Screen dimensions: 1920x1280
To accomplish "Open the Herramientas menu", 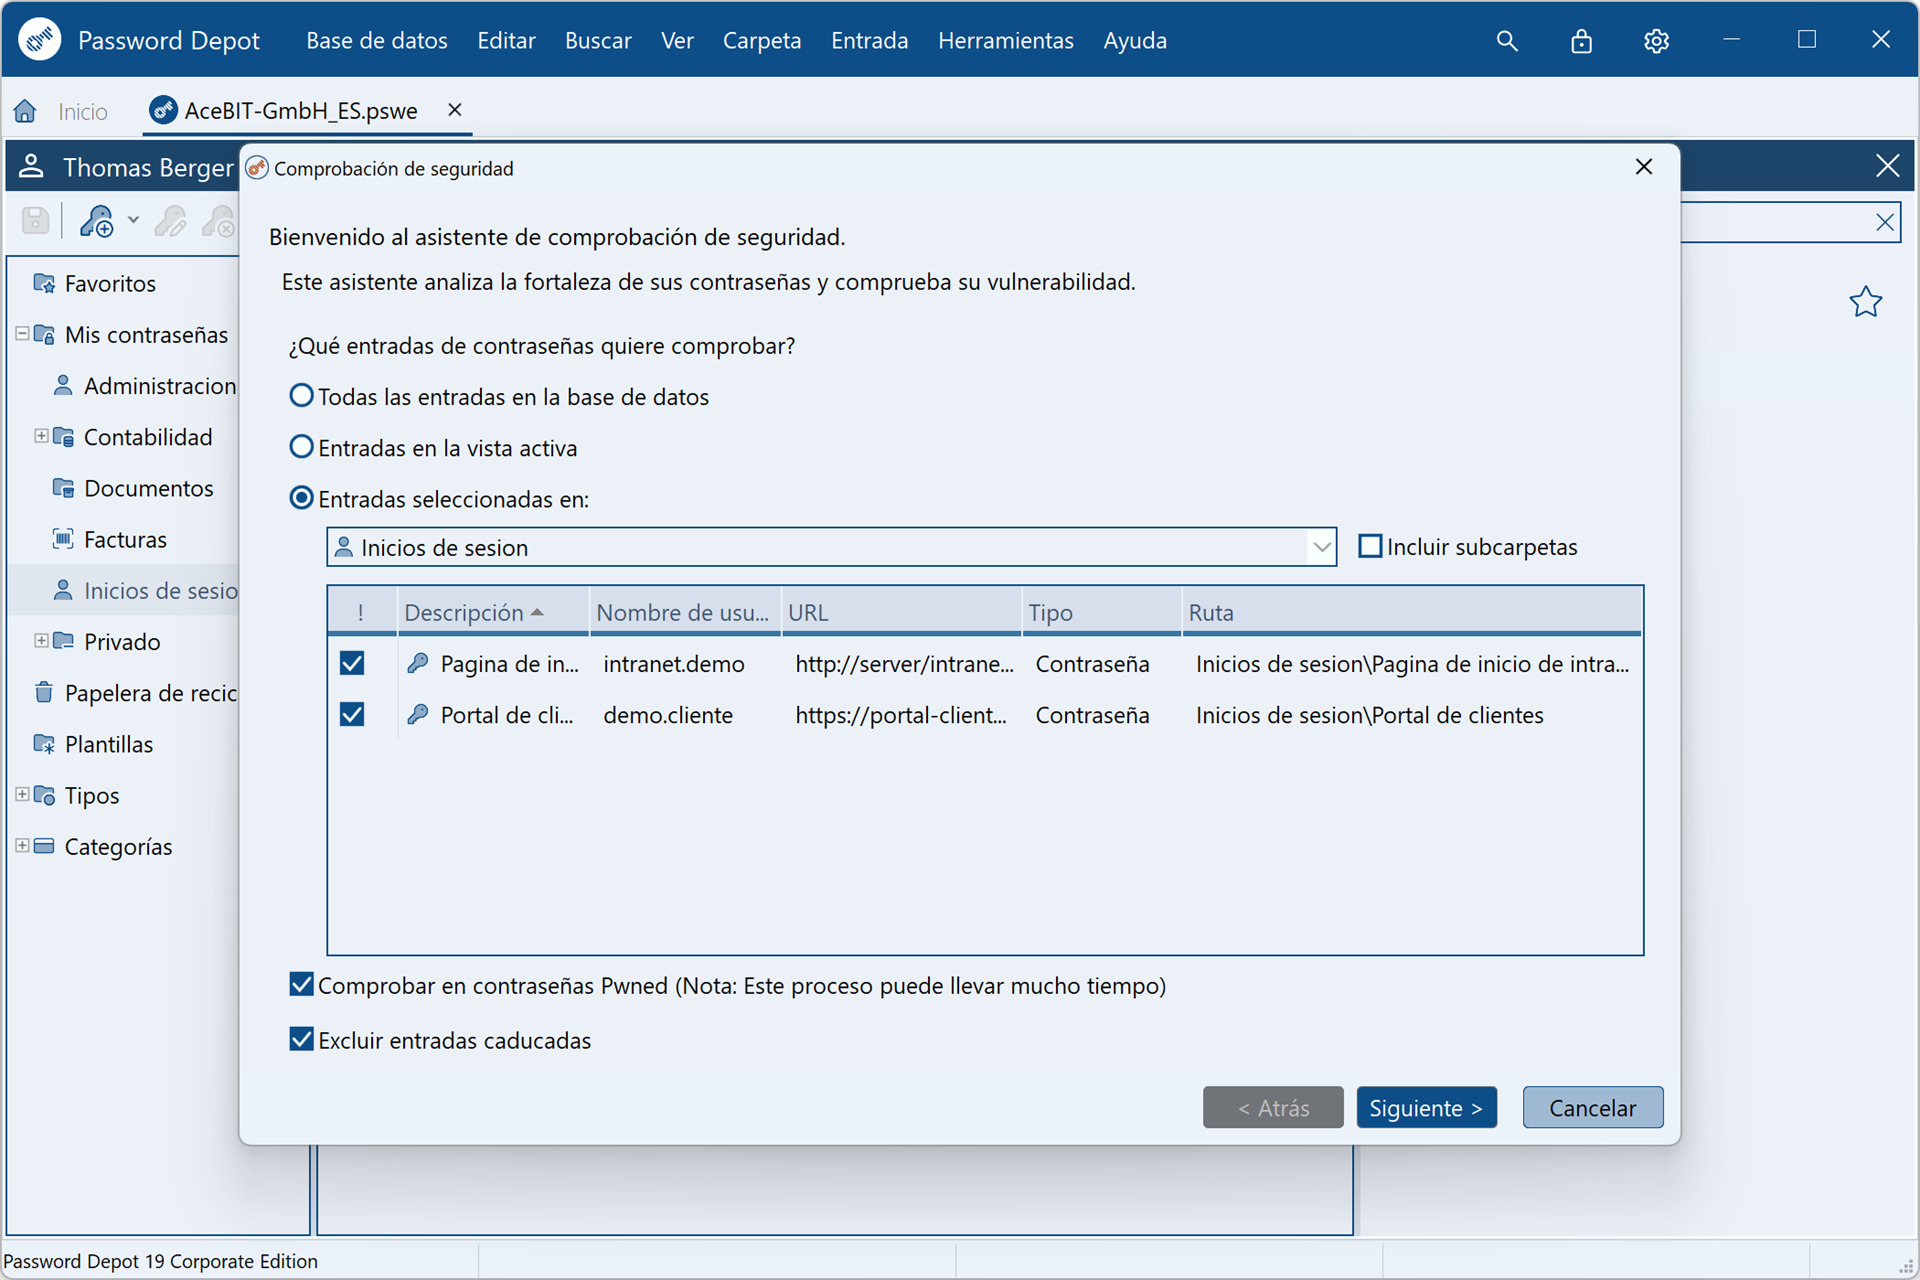I will tap(1006, 41).
